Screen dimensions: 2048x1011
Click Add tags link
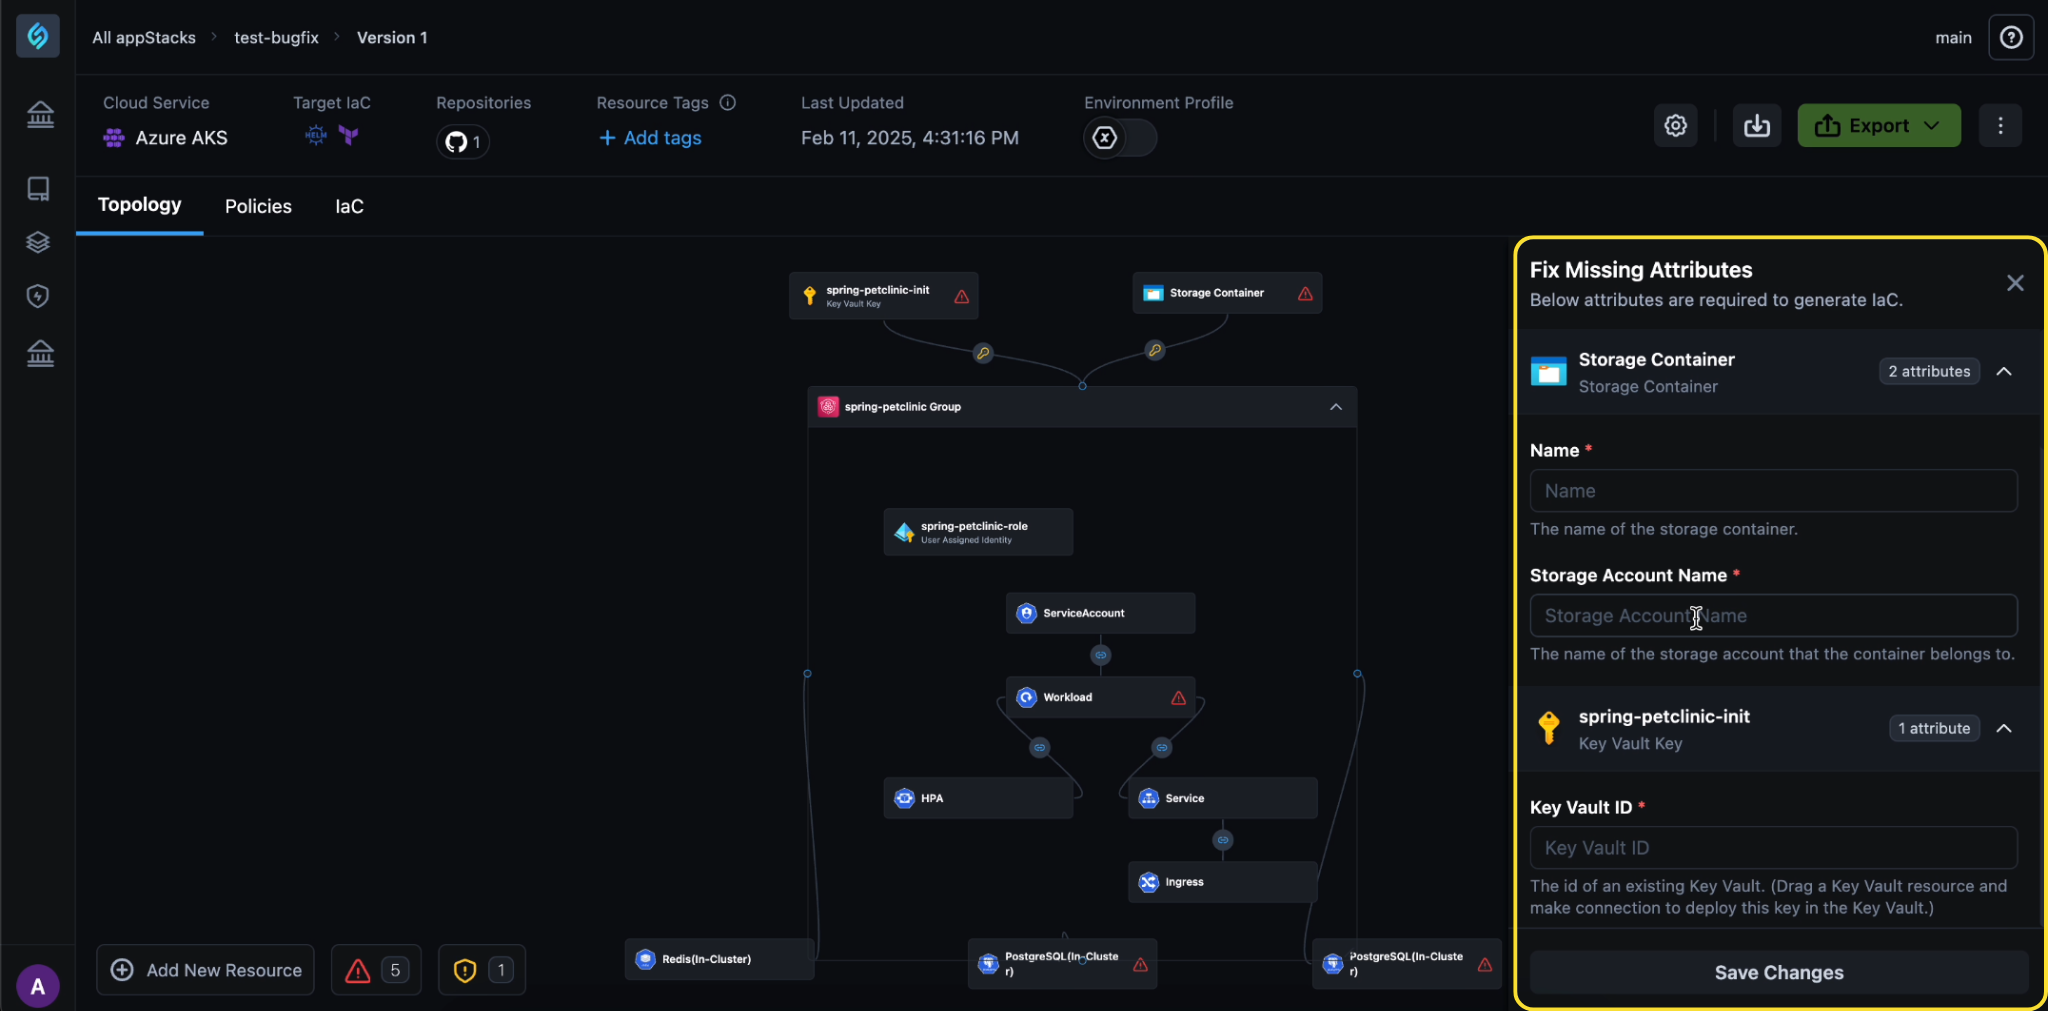[x=650, y=138]
